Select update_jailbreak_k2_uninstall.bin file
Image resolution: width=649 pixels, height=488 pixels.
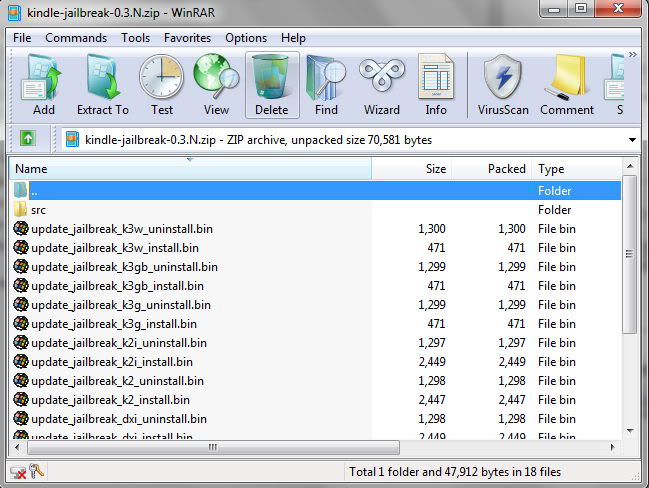click(x=315, y=381)
